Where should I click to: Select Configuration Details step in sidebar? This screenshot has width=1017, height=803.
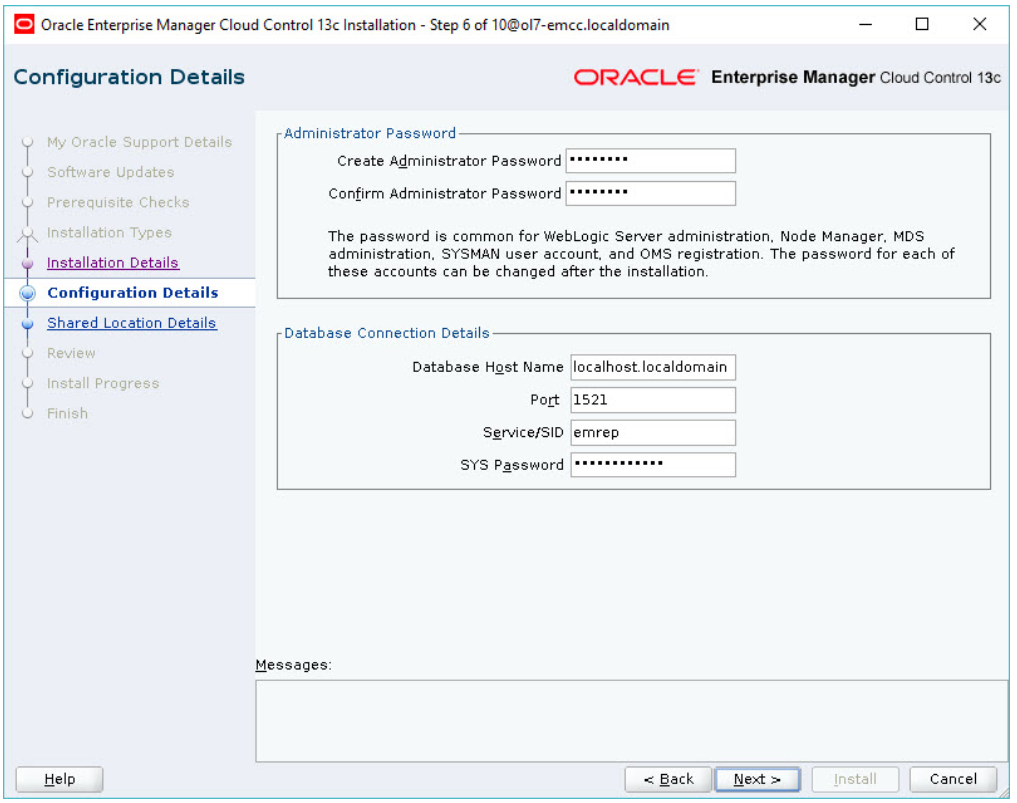[x=132, y=293]
